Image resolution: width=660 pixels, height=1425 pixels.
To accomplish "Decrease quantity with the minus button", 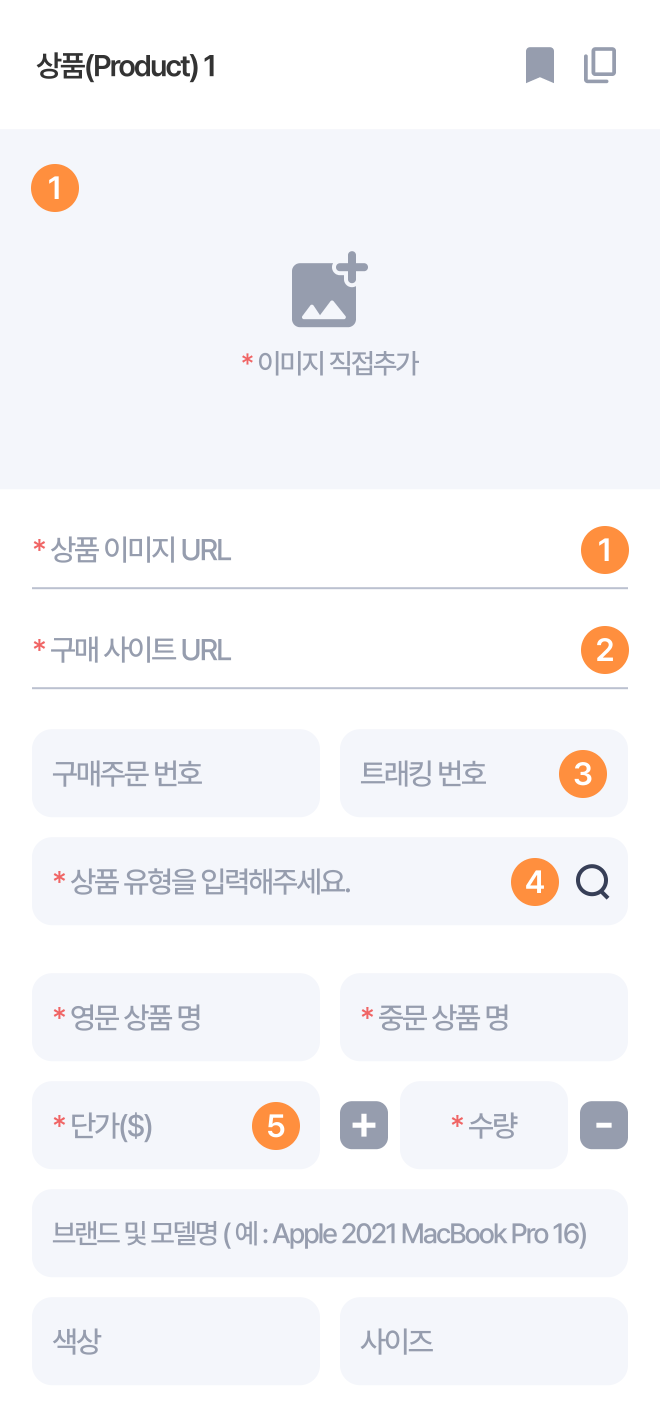I will click(x=604, y=1125).
